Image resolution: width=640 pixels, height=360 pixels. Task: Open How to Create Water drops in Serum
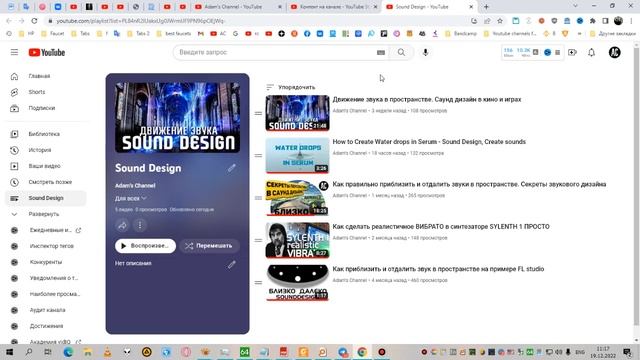pyautogui.click(x=429, y=142)
